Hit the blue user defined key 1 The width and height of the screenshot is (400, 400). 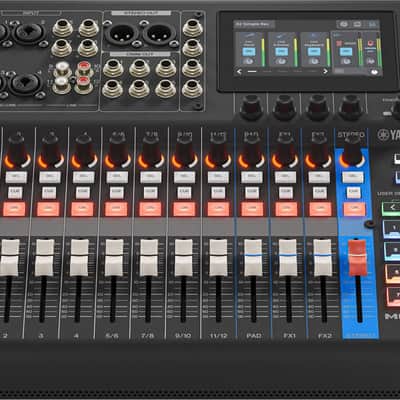(392, 229)
